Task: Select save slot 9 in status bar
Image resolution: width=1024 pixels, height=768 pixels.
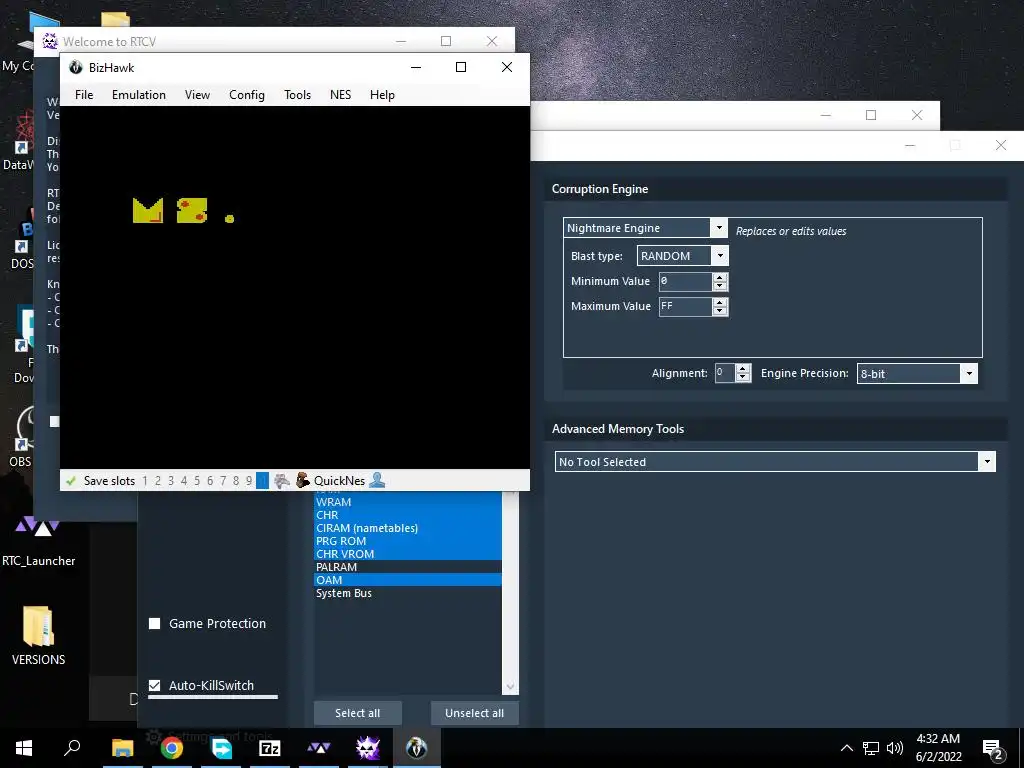Action: click(249, 481)
